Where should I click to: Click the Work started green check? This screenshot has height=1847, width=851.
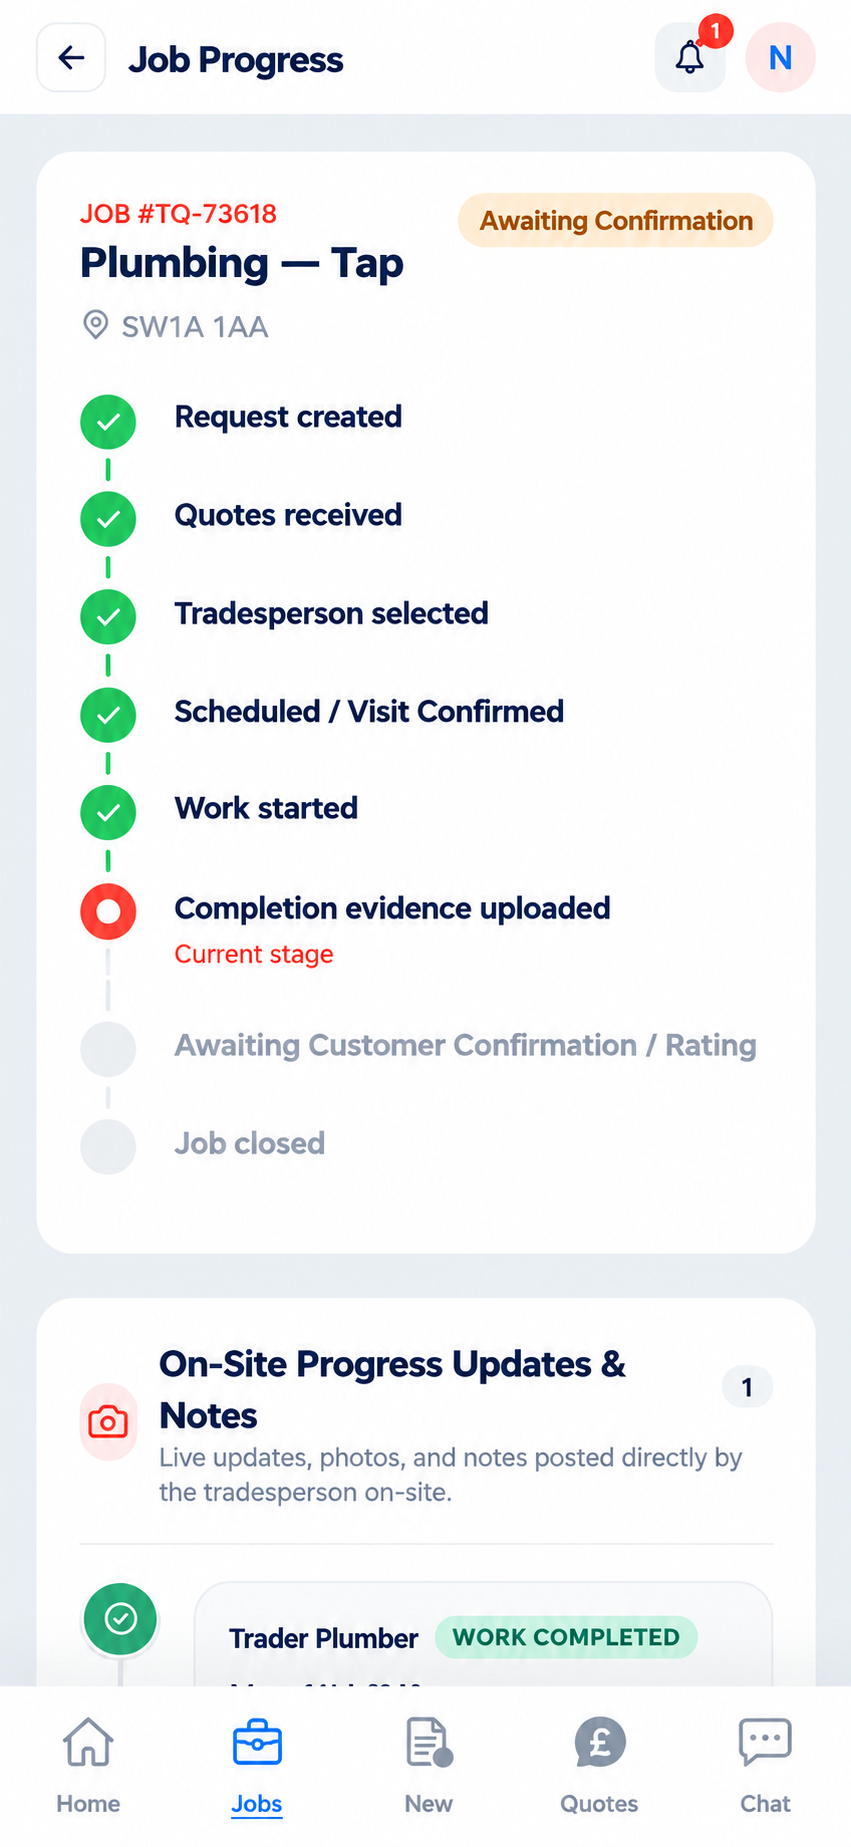(x=108, y=813)
